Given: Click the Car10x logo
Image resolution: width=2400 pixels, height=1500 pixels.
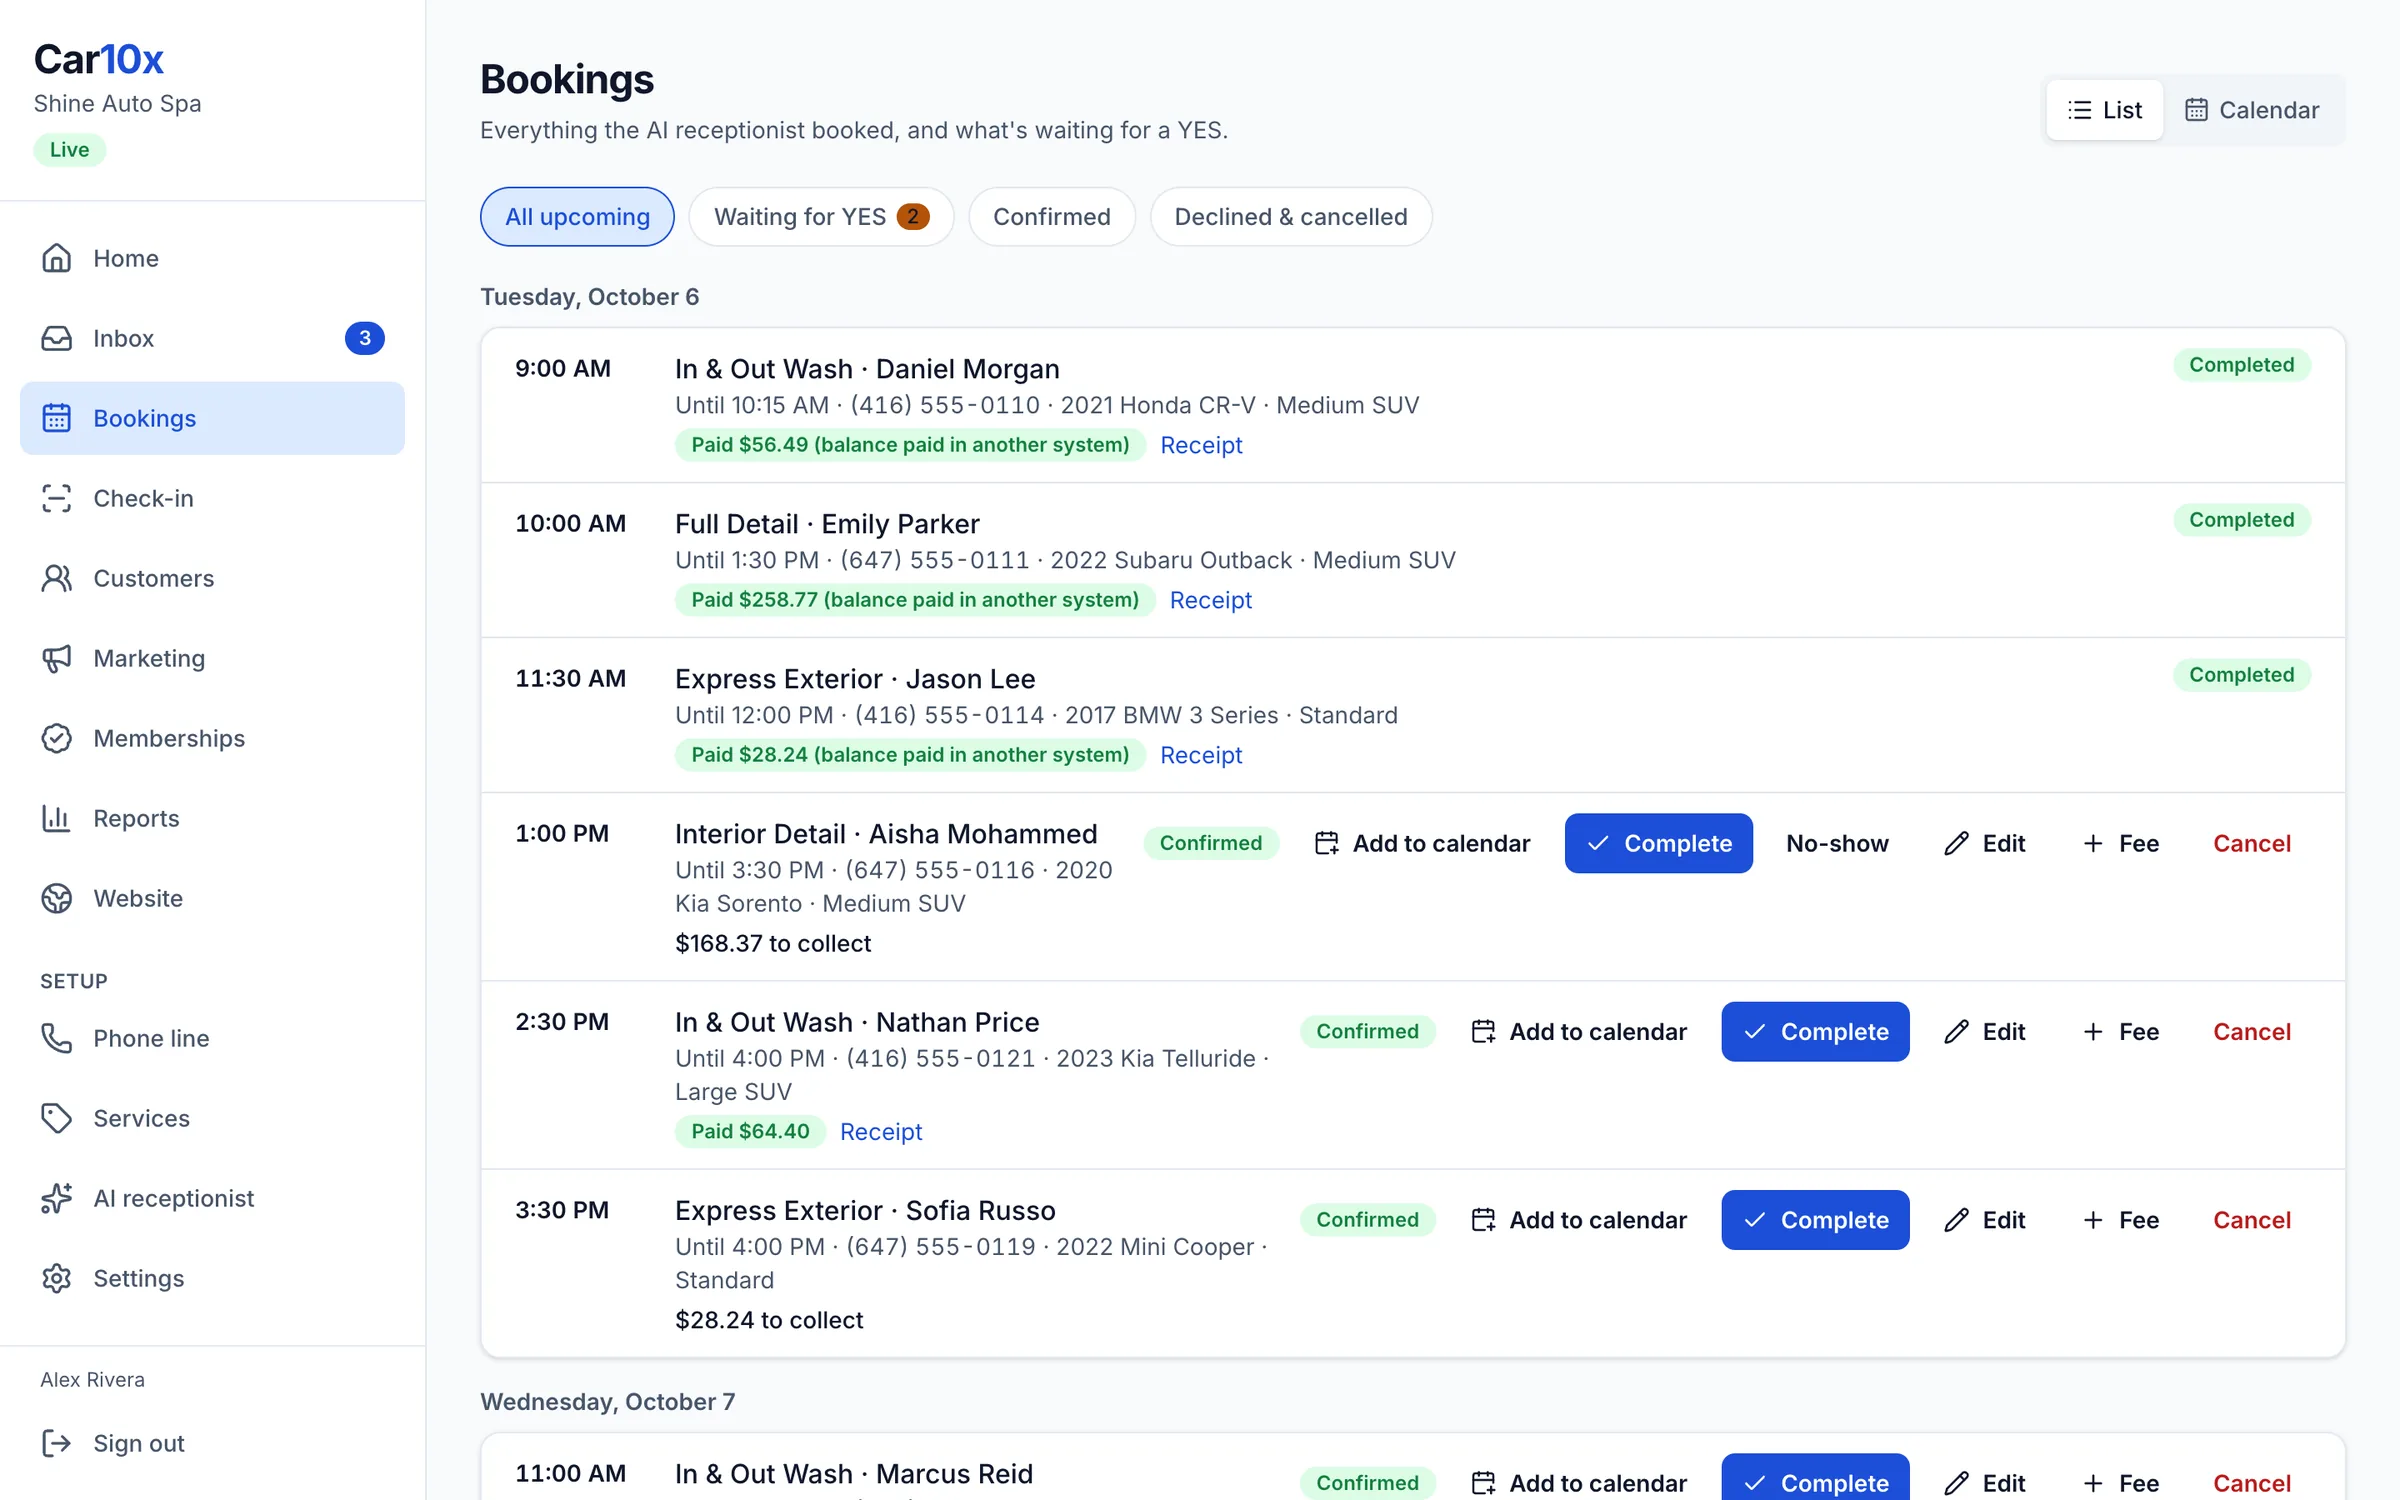Looking at the screenshot, I should [x=98, y=59].
